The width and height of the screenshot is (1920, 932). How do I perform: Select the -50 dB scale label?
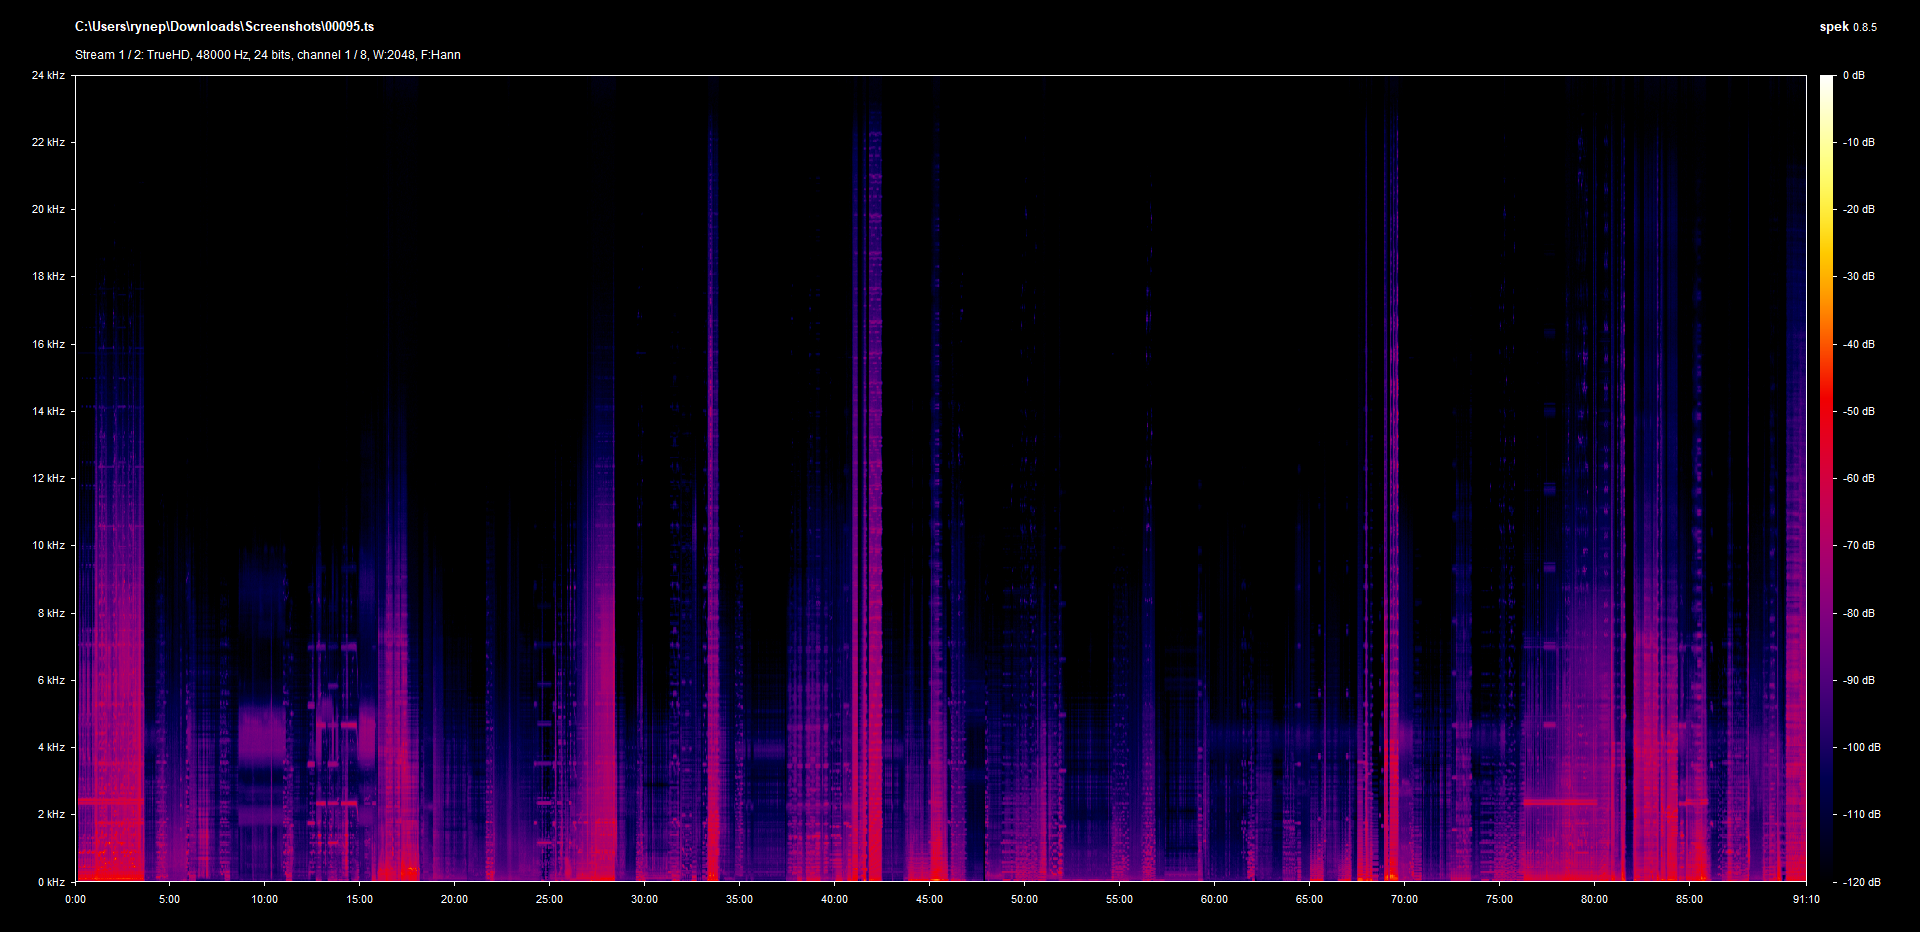click(x=1859, y=412)
